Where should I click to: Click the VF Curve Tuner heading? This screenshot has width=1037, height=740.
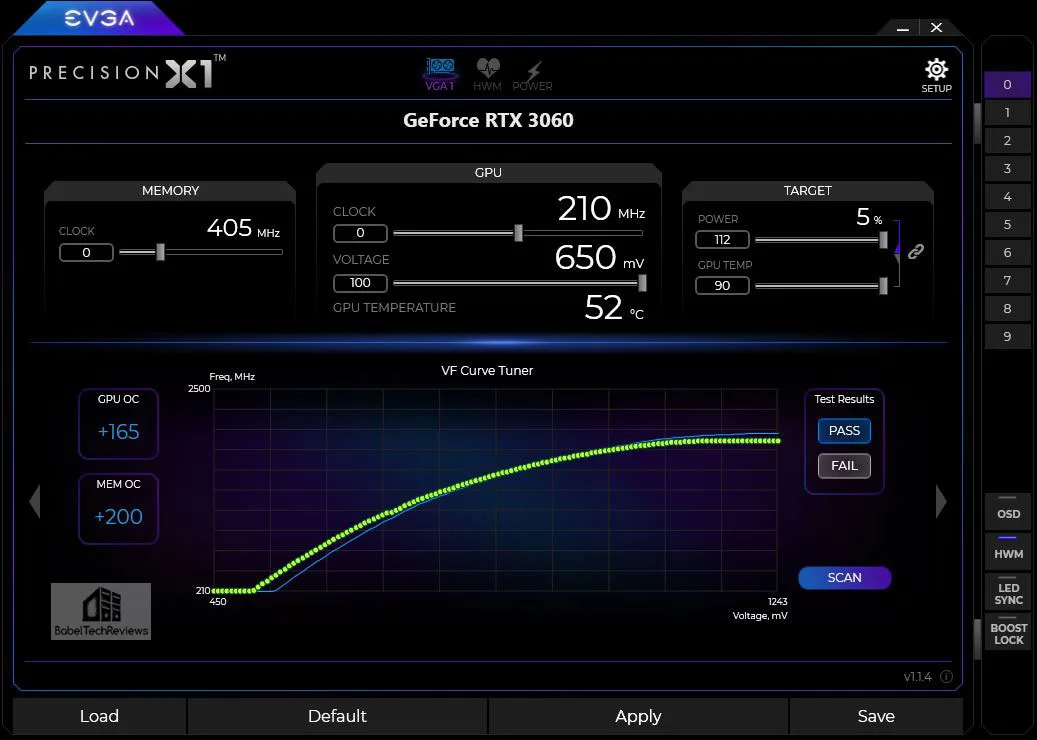487,370
